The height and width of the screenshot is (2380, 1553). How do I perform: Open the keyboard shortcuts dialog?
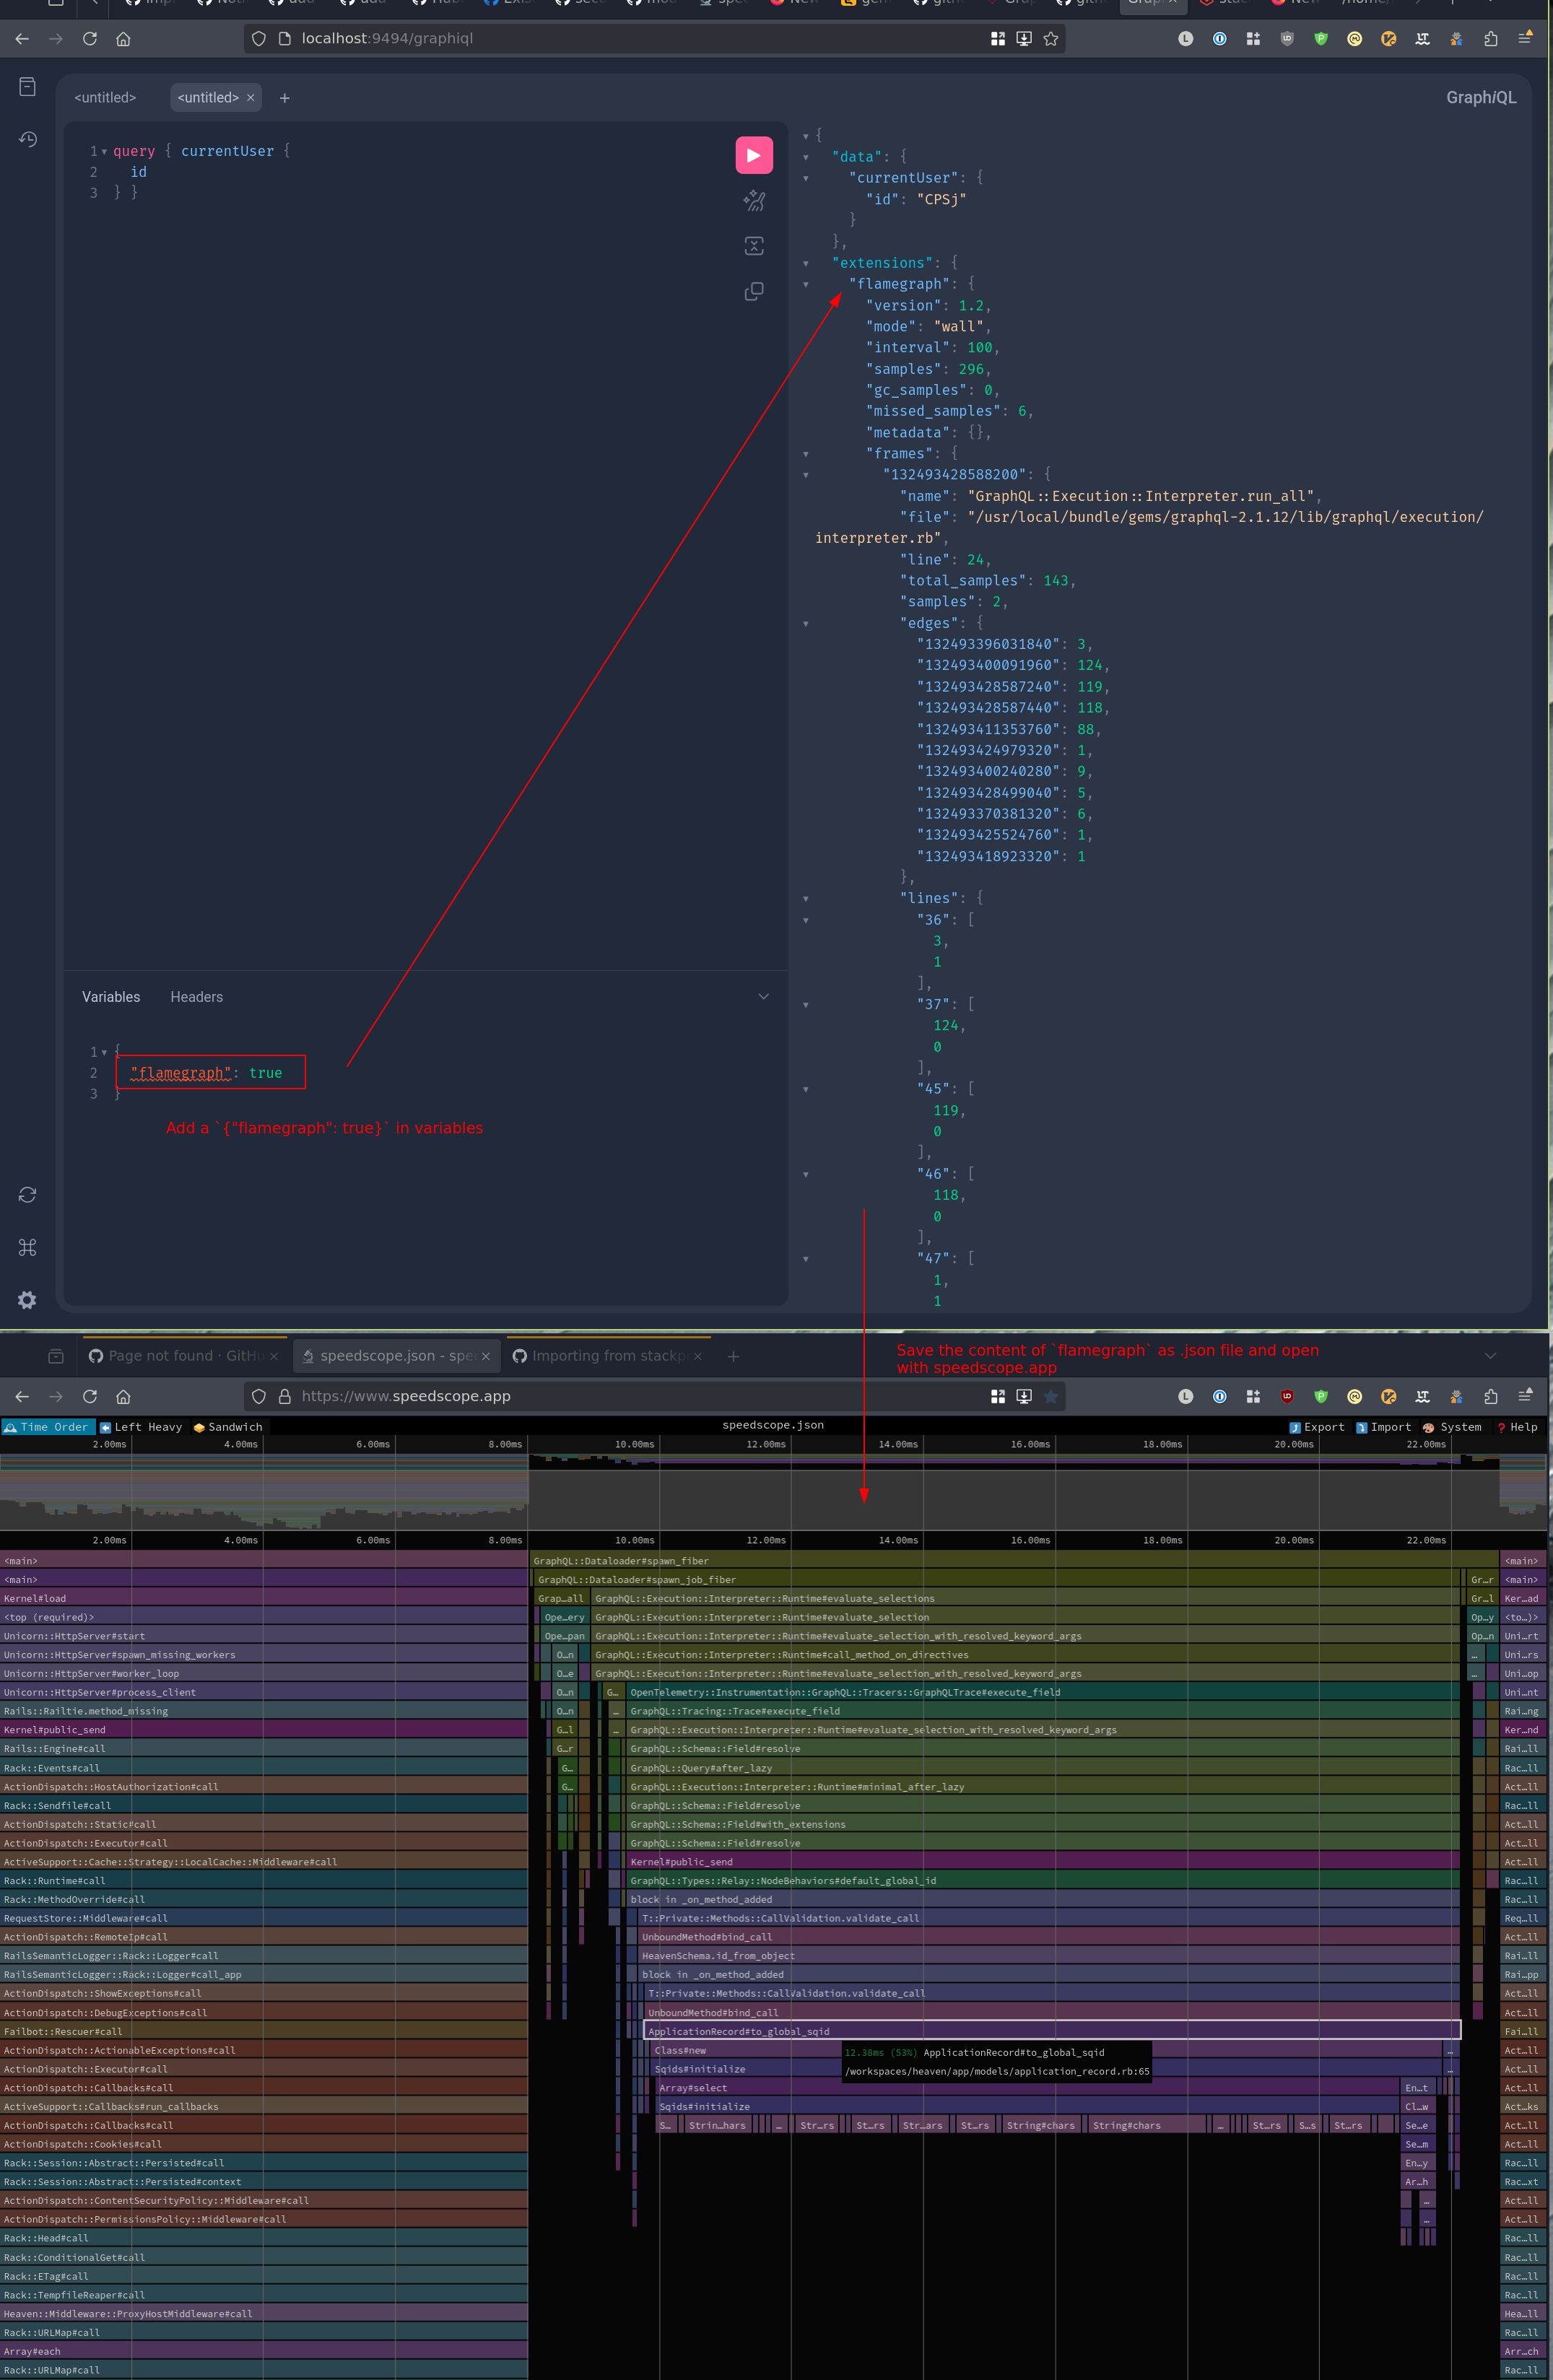coord(27,1247)
